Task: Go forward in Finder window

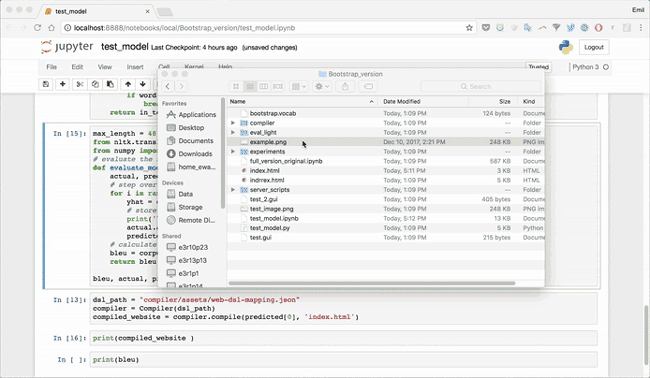Action: (181, 86)
